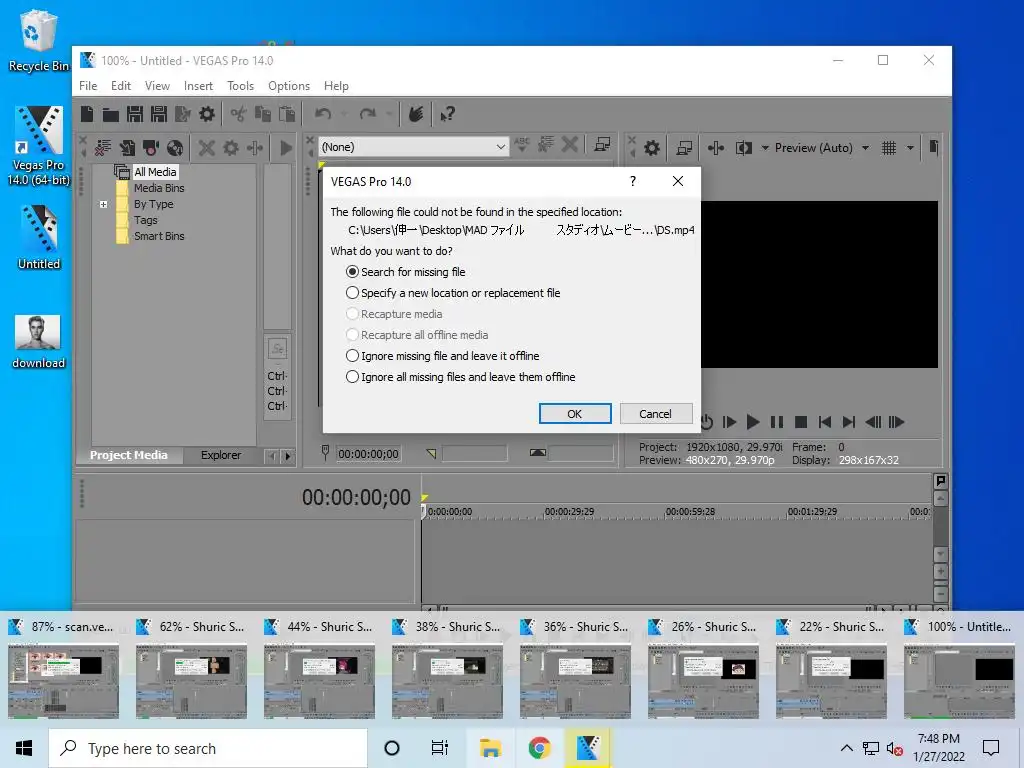Click Play From Start button in preview
Screen dimensions: 1024x768
pos(729,422)
